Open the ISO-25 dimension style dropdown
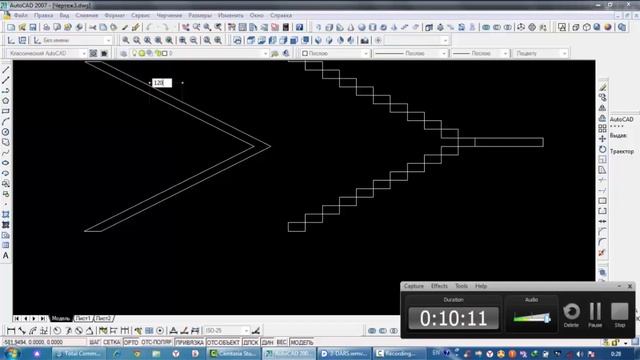The image size is (640, 360). pos(227,331)
